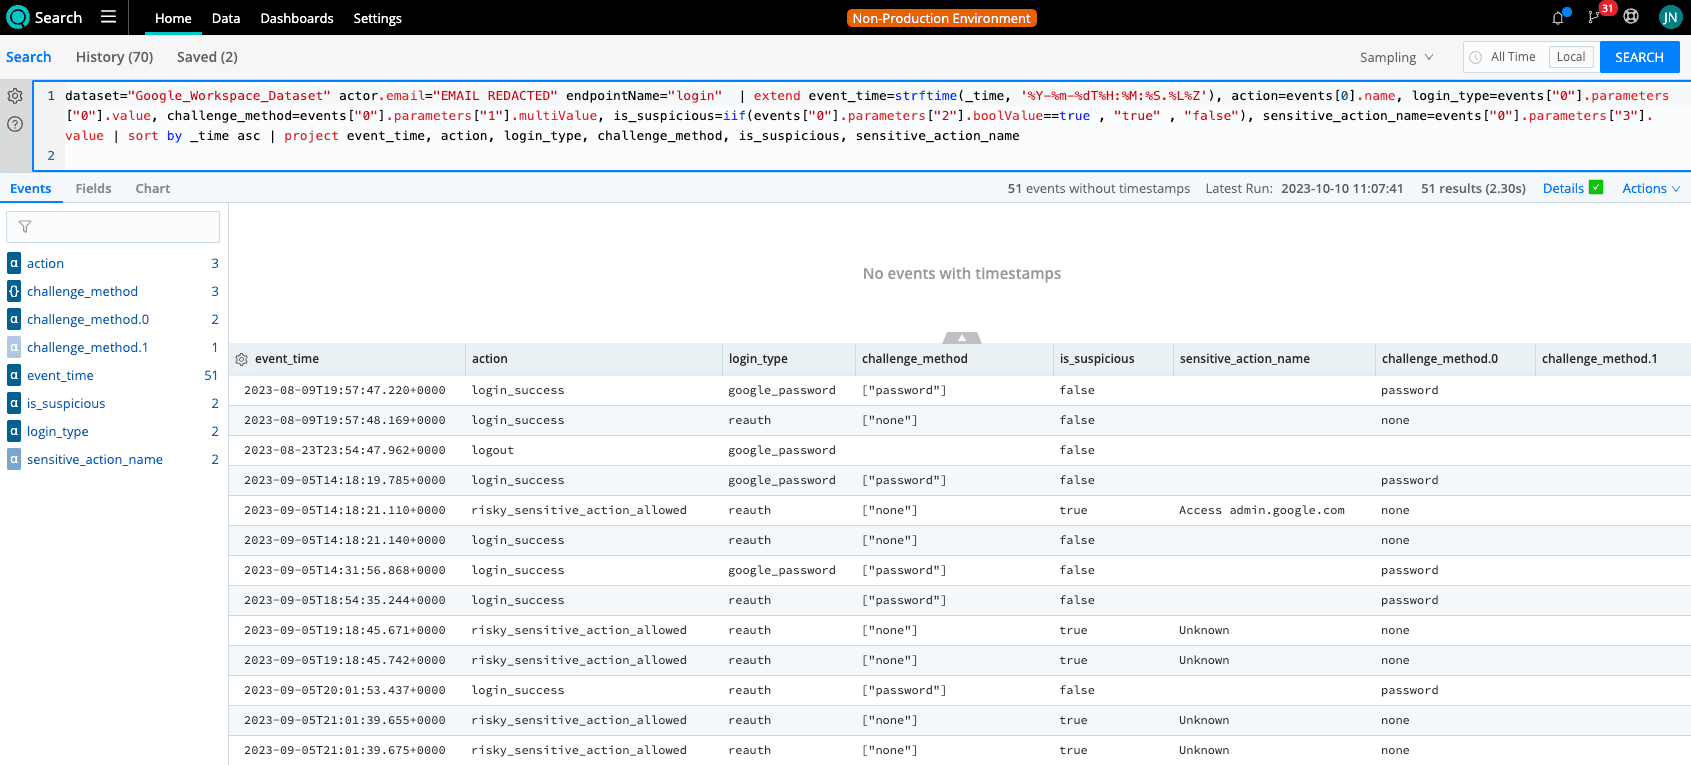This screenshot has height=765, width=1691.
Task: Open table column settings gear beside event_time
Action: pyautogui.click(x=241, y=359)
